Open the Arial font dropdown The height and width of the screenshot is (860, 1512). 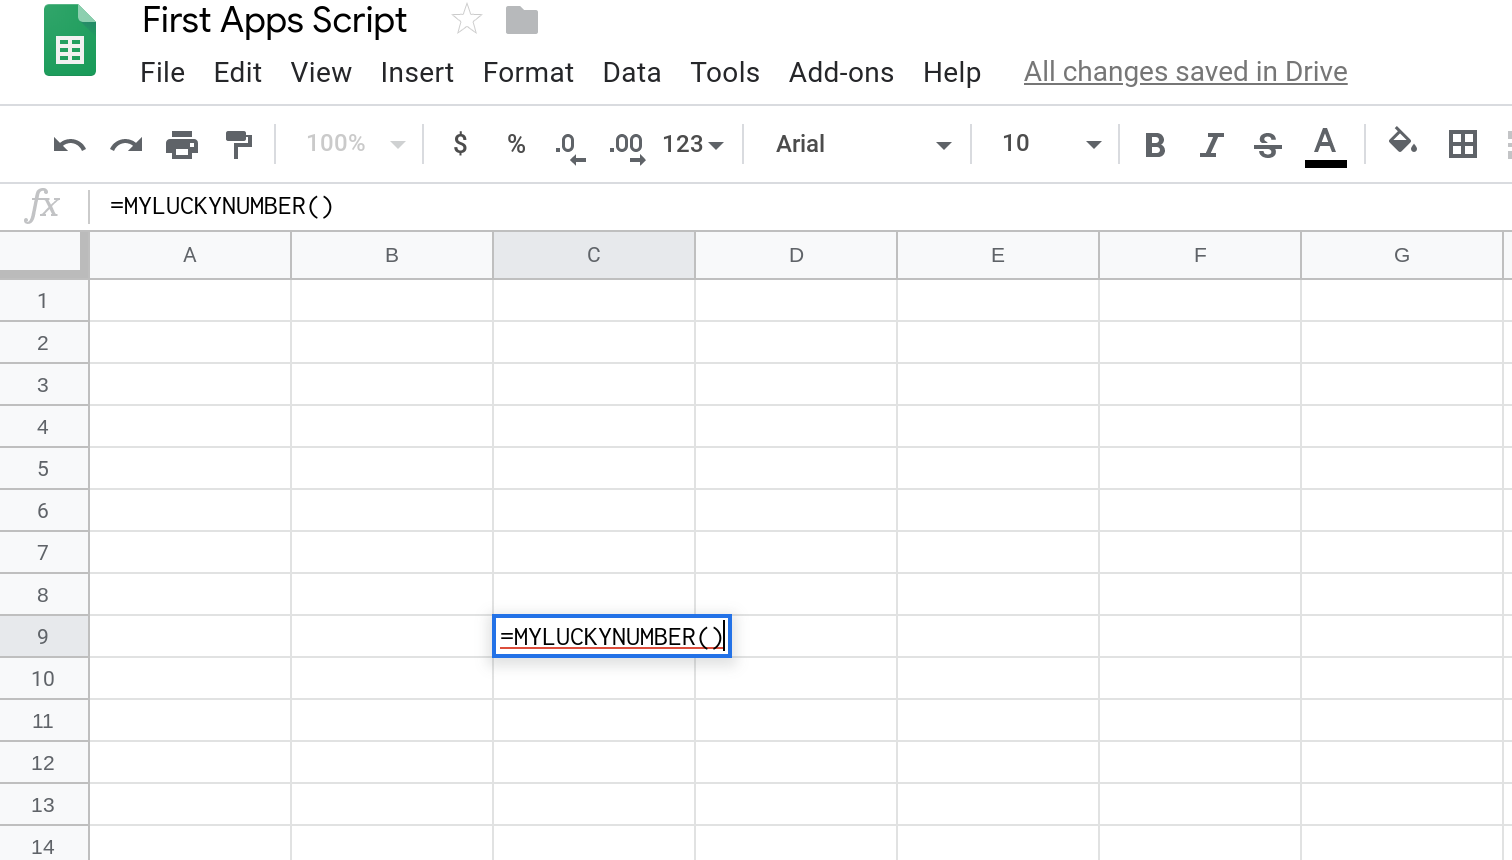(862, 144)
